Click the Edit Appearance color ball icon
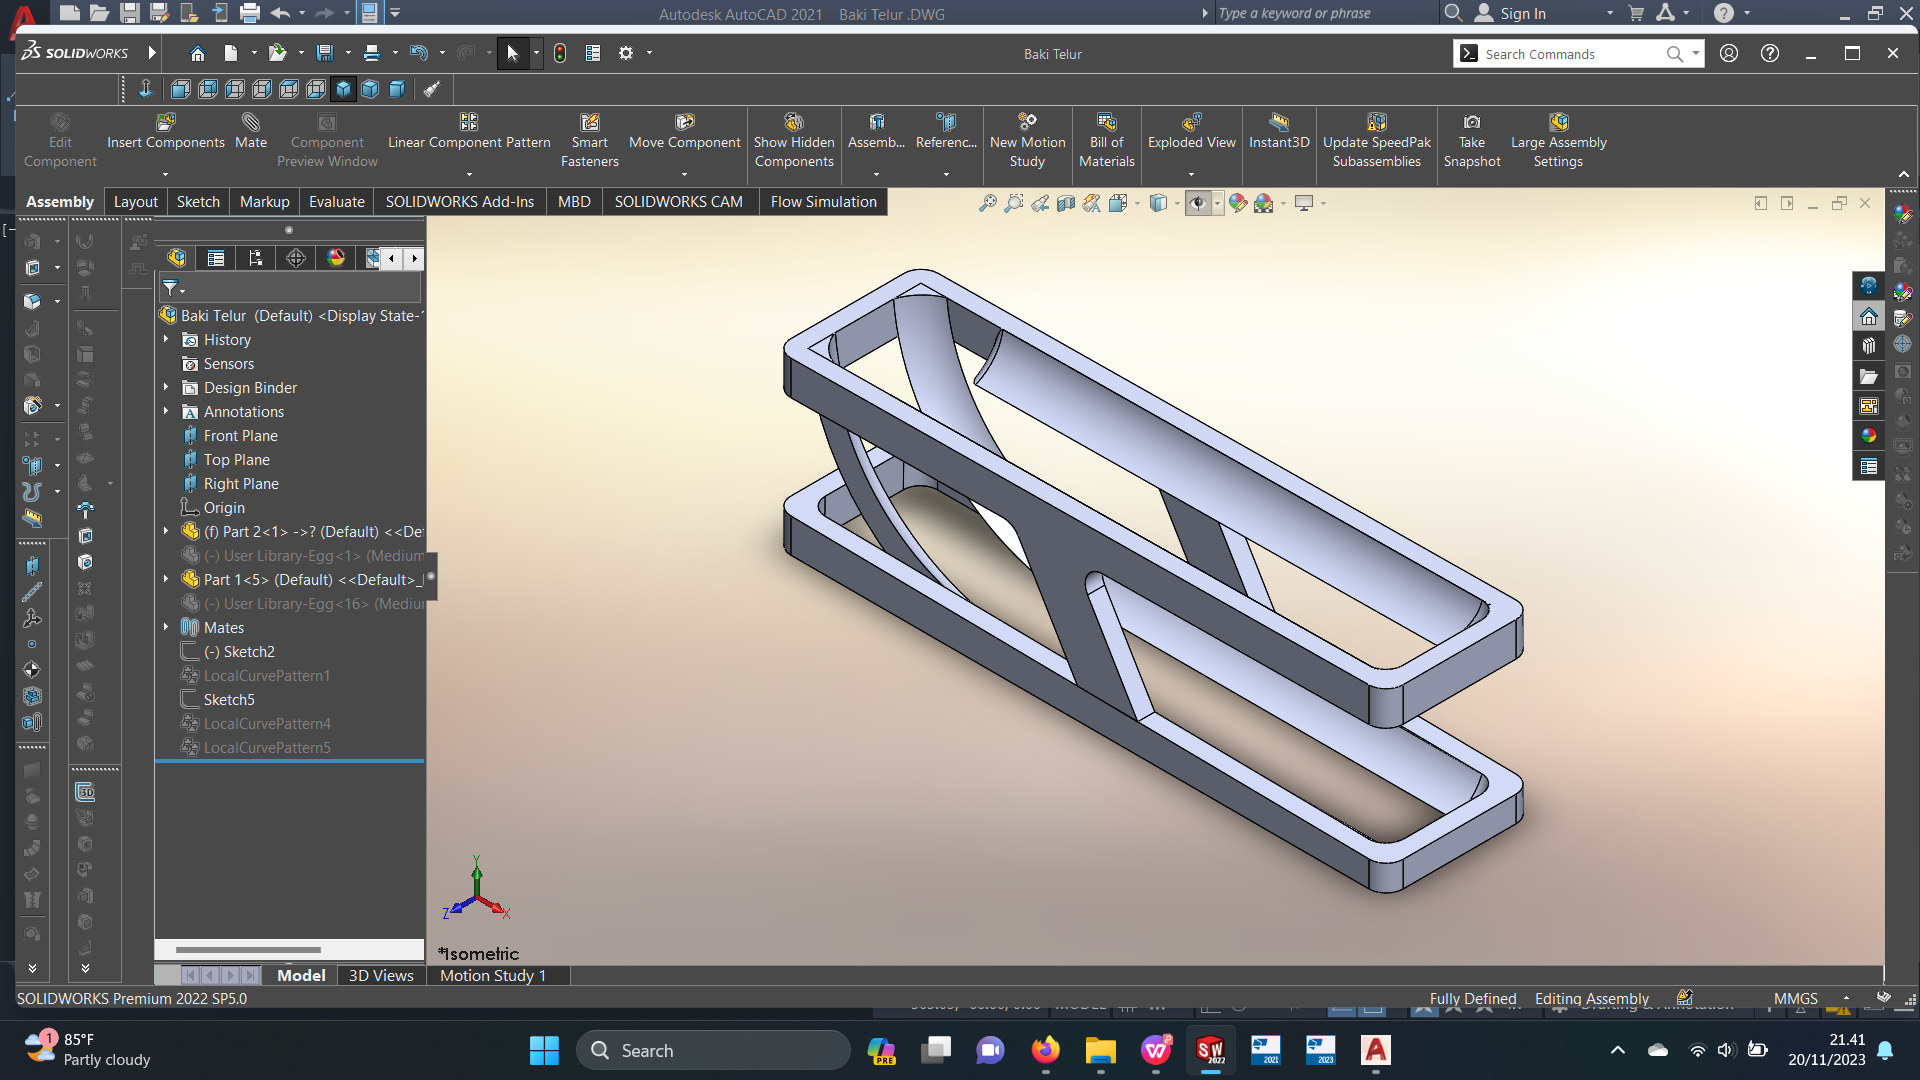This screenshot has height=1080, width=1920. 1238,203
